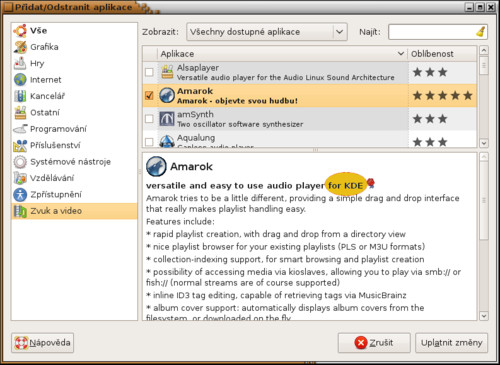Screen dimensions: 500x365
Task: Click the large Amarok icon in description
Action: coord(156,166)
